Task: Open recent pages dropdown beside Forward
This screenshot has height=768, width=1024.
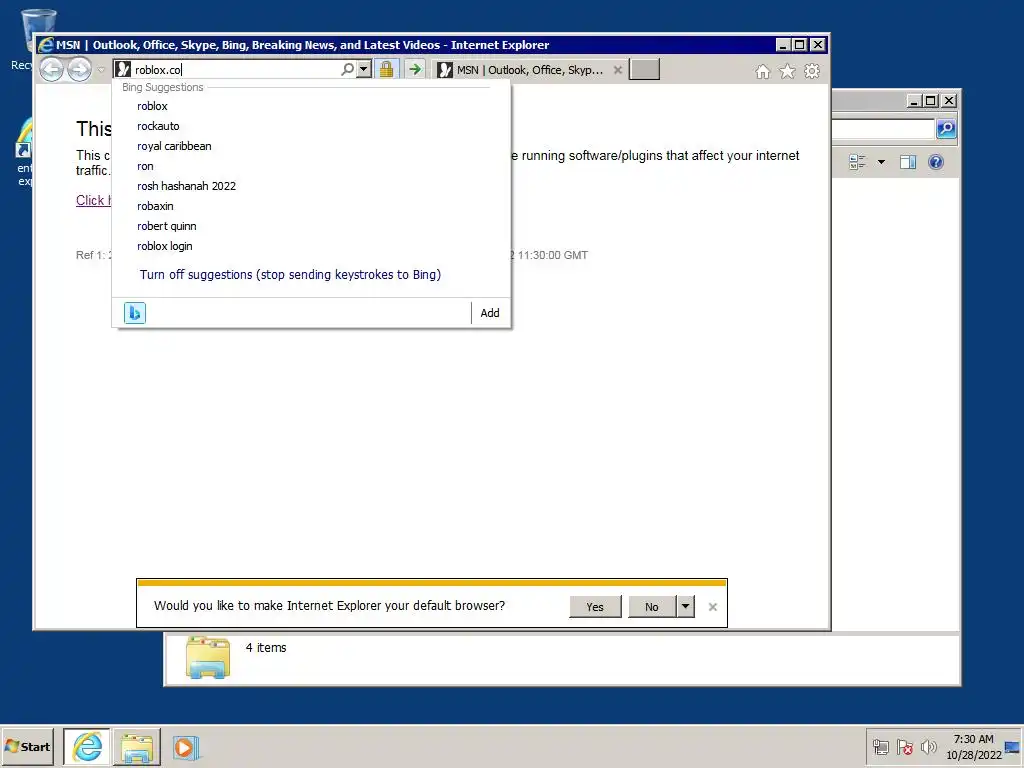Action: (x=101, y=70)
